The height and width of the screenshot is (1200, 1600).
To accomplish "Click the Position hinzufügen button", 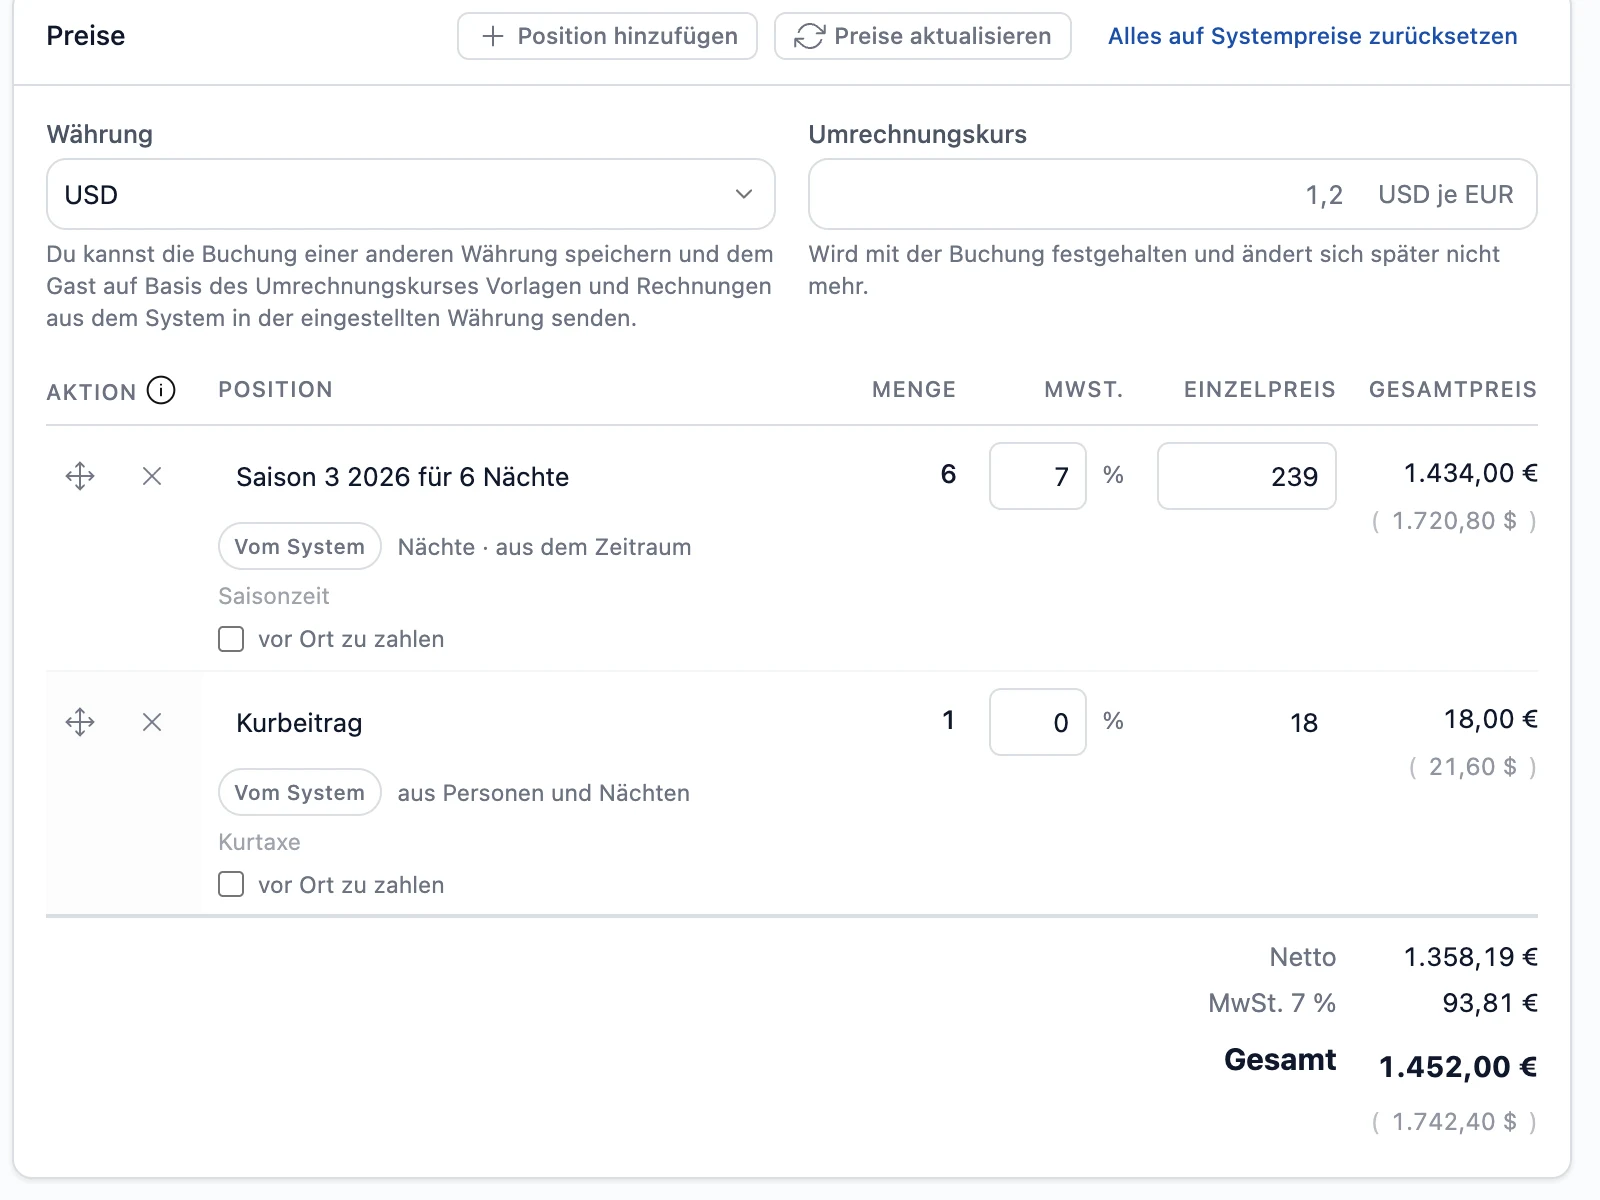I will coord(608,36).
